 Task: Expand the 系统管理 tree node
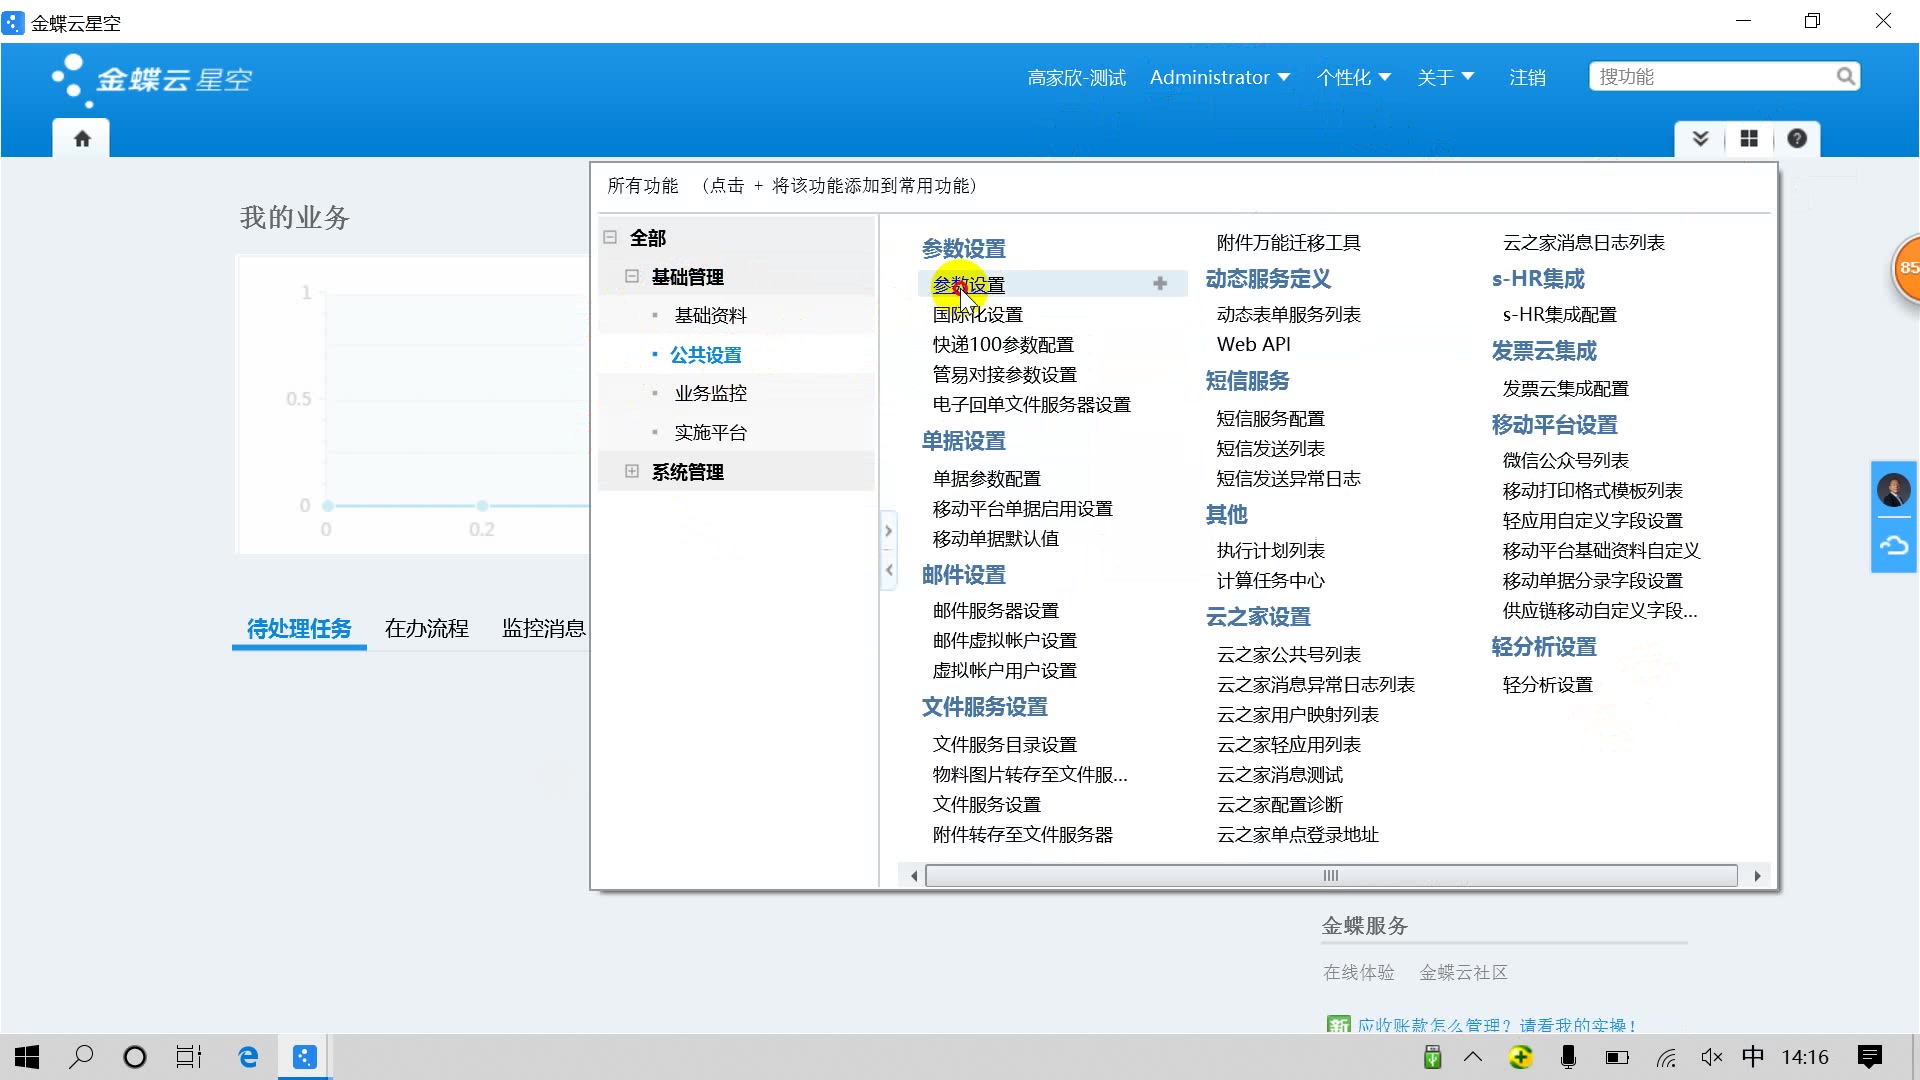tap(632, 471)
